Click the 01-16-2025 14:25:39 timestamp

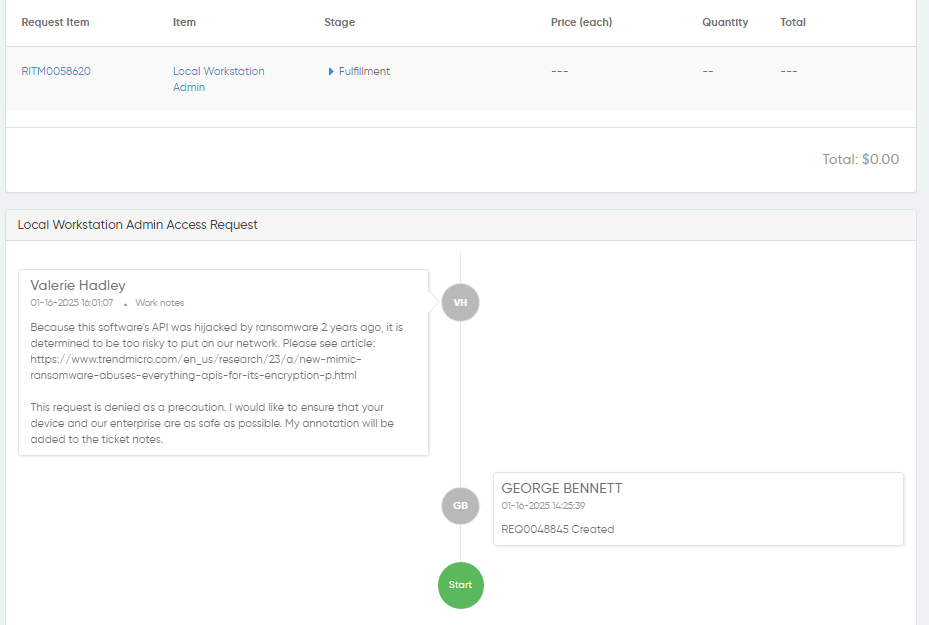click(543, 506)
